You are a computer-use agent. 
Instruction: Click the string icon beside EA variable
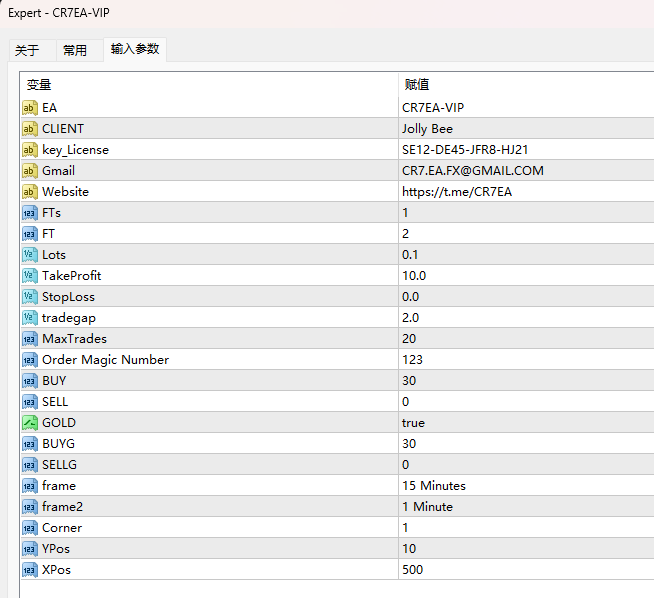click(30, 108)
